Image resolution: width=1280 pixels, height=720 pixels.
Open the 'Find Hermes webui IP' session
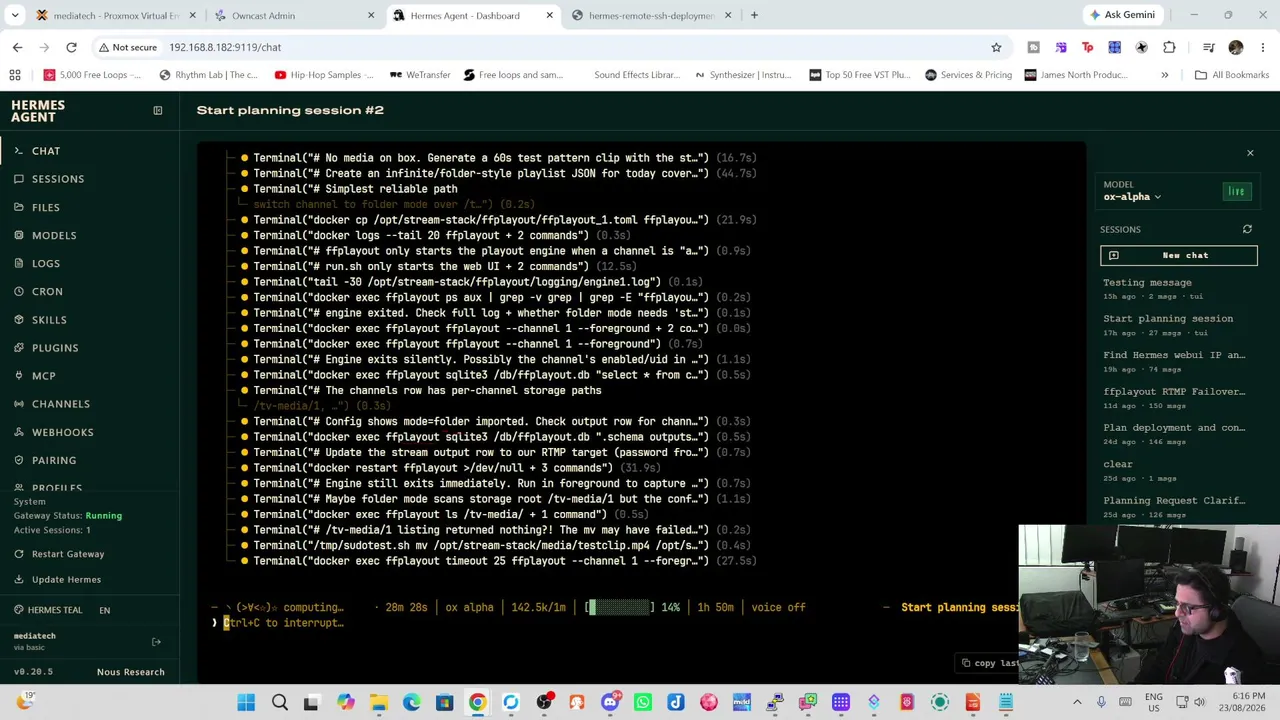tap(1179, 361)
